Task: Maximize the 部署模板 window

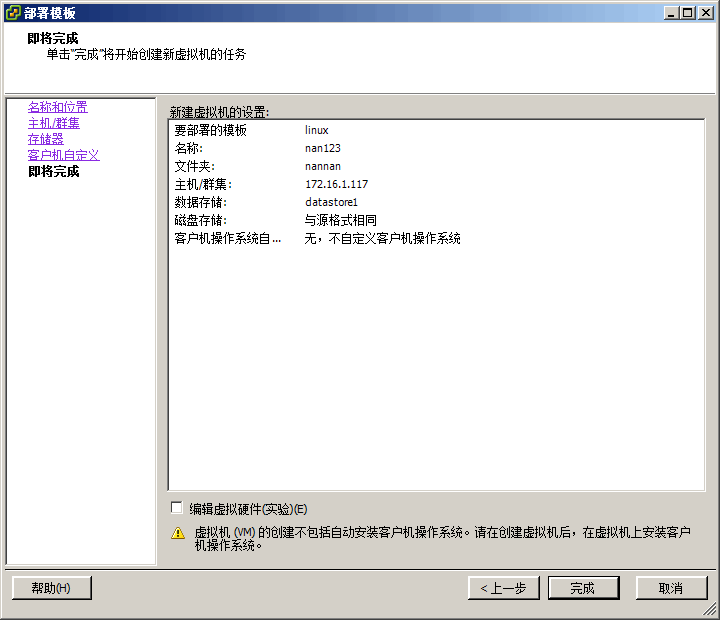Action: coord(688,13)
